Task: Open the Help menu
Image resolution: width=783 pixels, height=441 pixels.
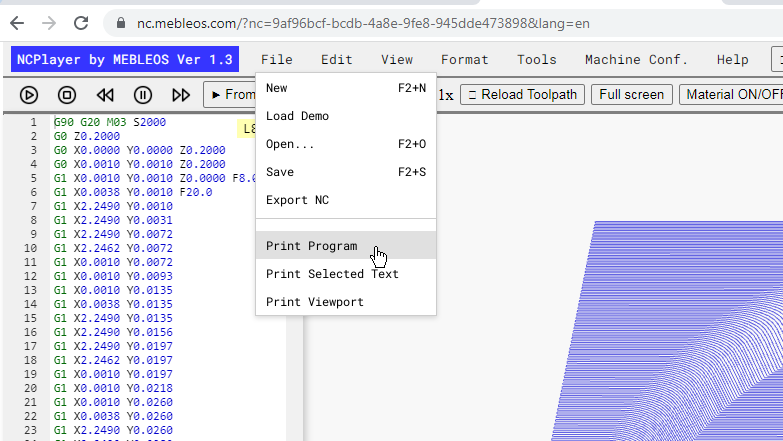Action: (x=733, y=59)
